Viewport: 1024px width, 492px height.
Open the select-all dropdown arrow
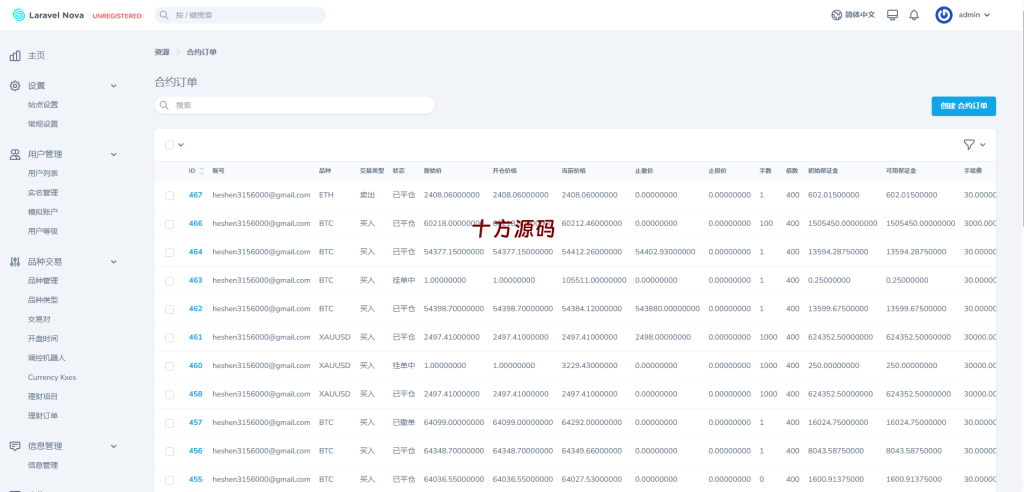(x=181, y=144)
